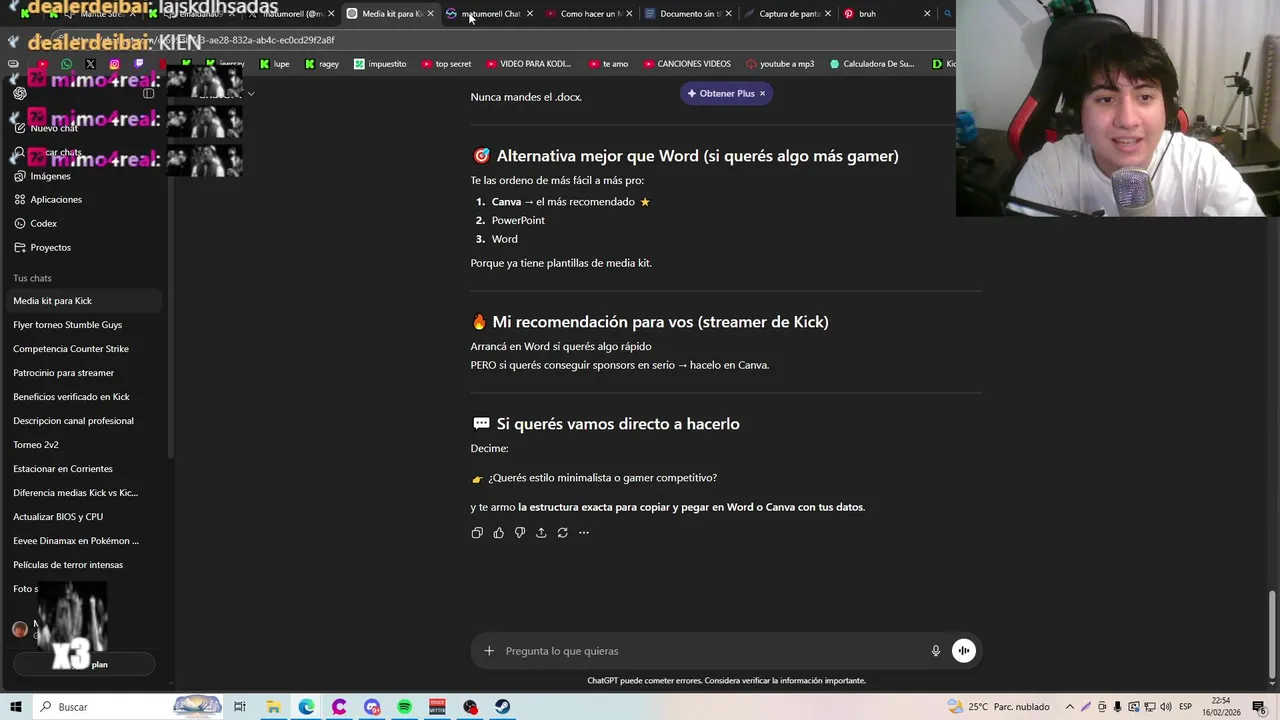Give the response a thumbs up
Image resolution: width=1280 pixels, height=720 pixels.
click(498, 533)
